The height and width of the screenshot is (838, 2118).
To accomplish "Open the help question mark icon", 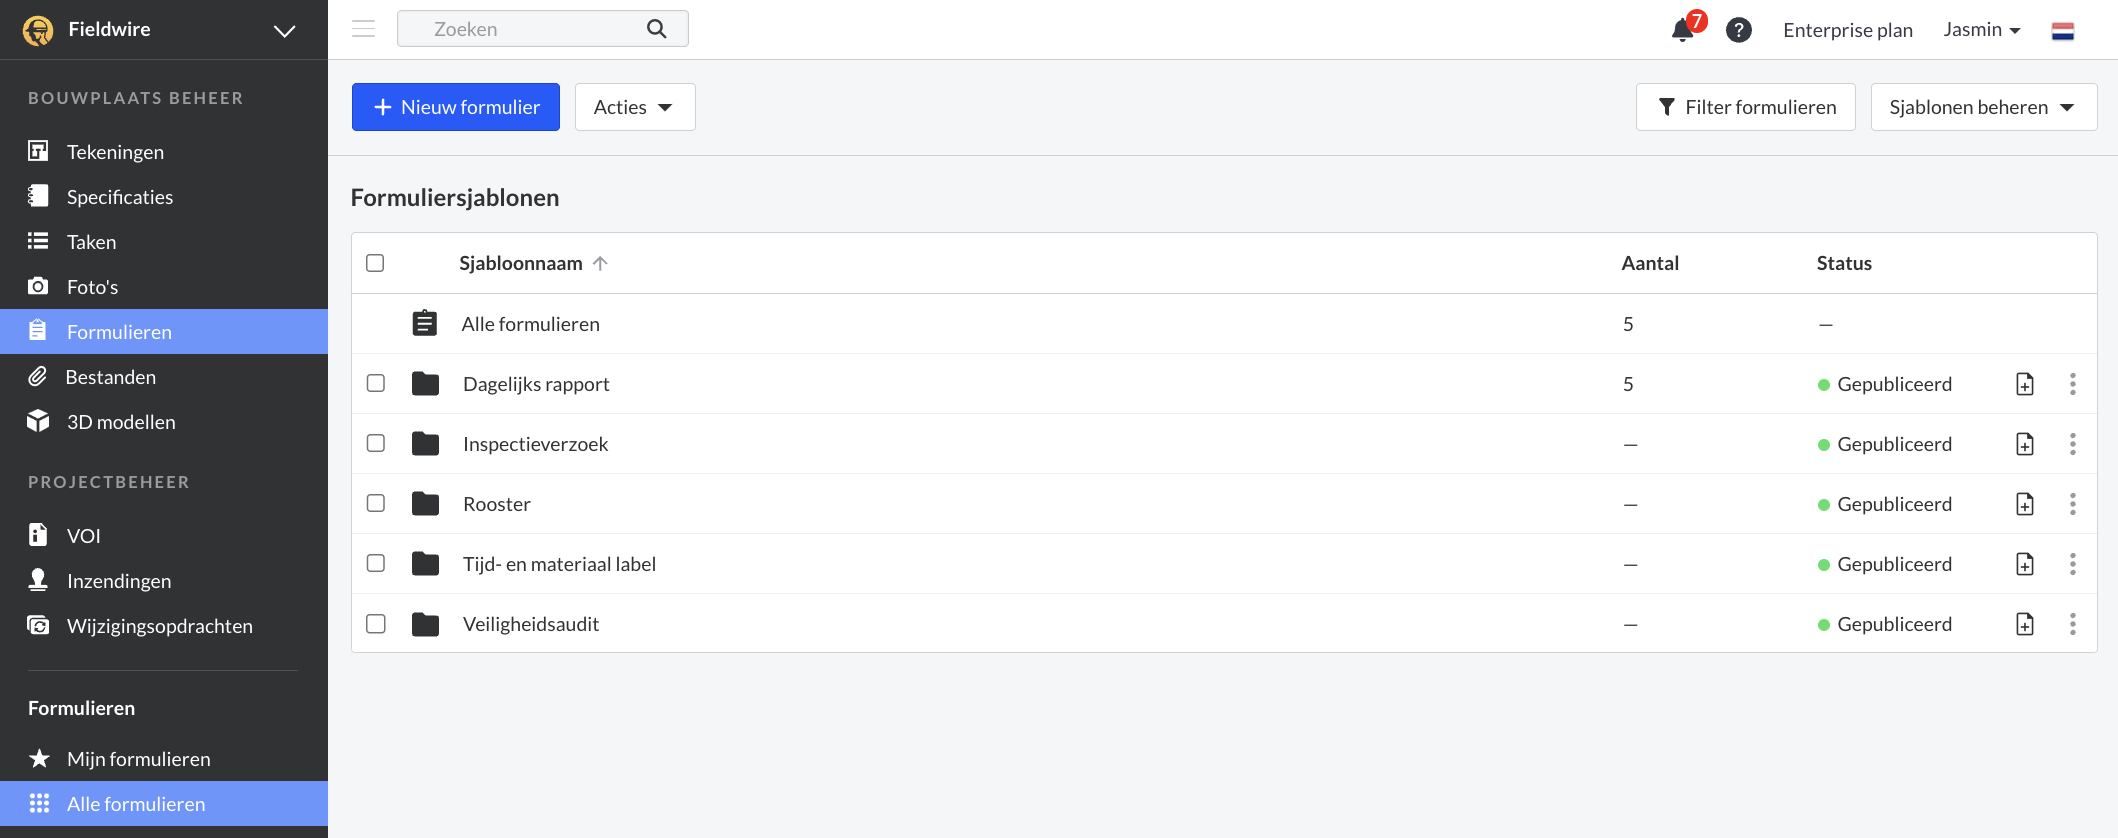I will (x=1739, y=30).
